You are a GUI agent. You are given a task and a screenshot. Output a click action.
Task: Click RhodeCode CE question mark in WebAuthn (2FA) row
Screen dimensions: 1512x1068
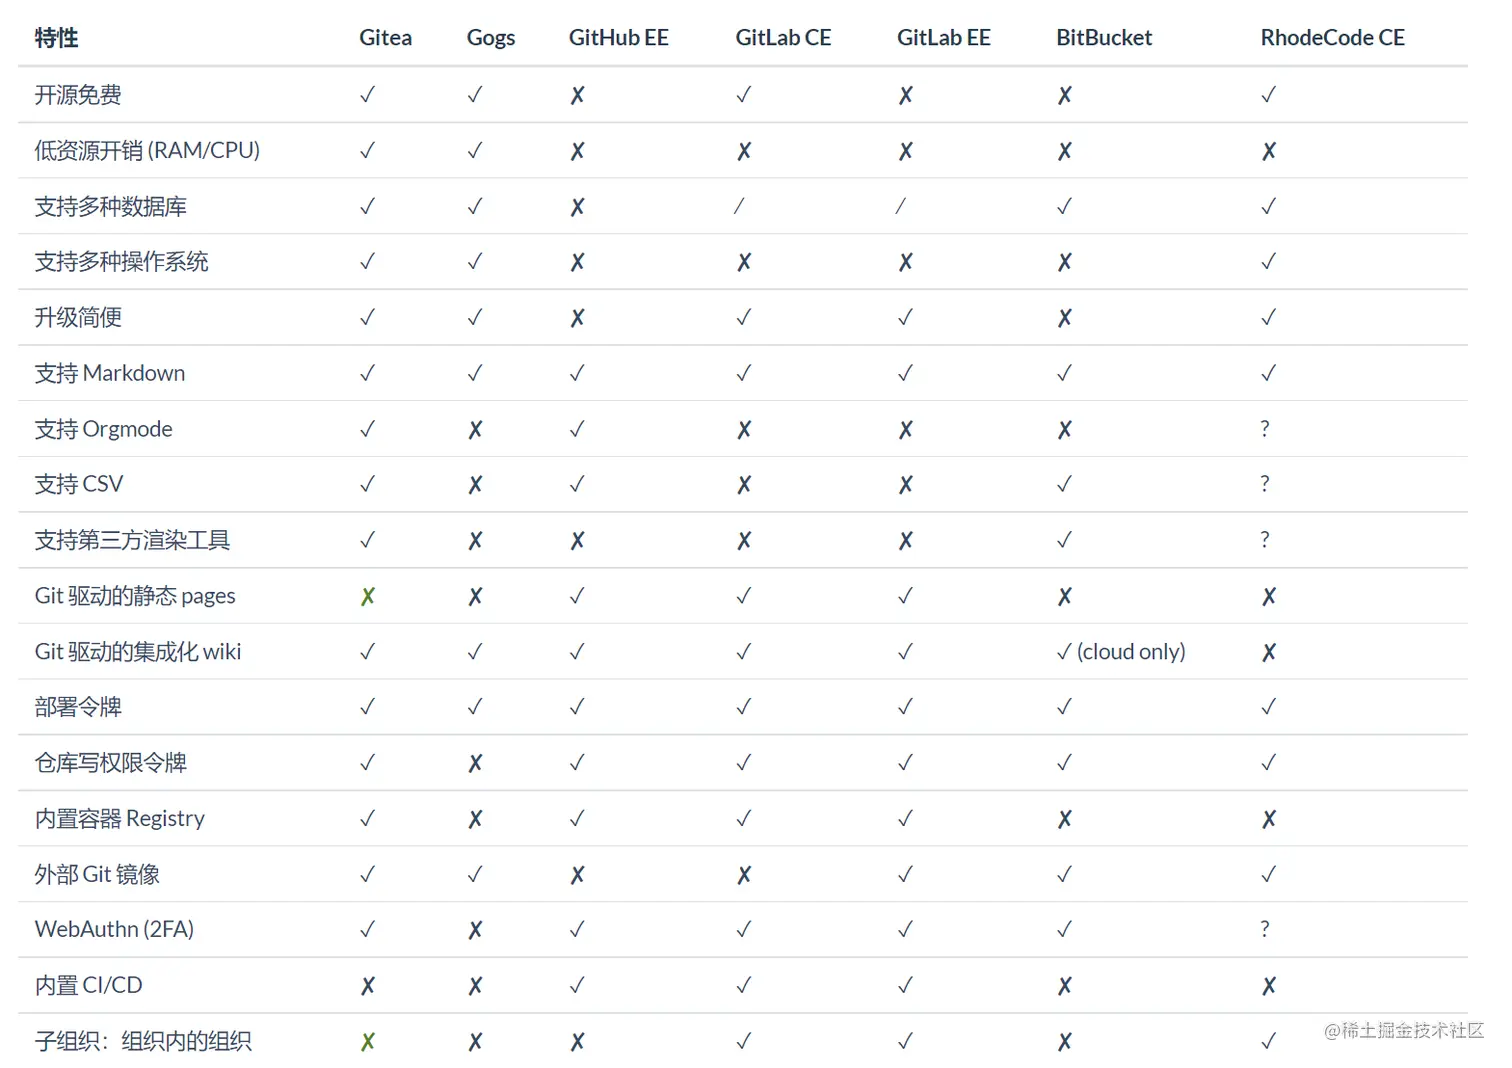pos(1265,929)
